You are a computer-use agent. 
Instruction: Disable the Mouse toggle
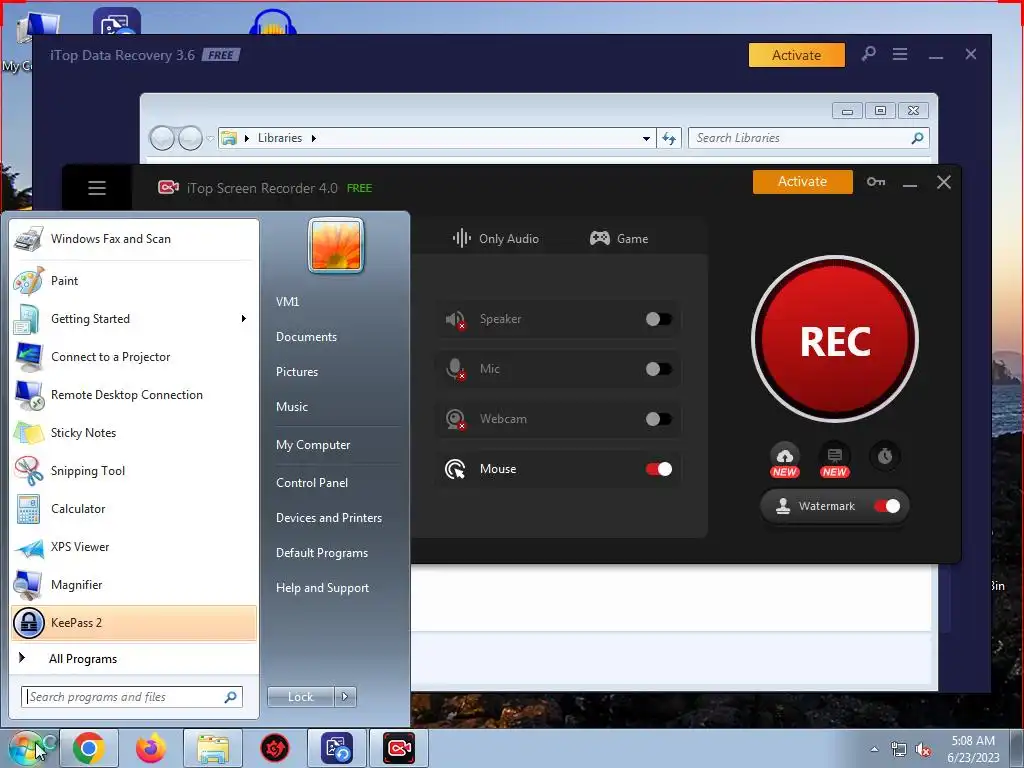click(658, 469)
